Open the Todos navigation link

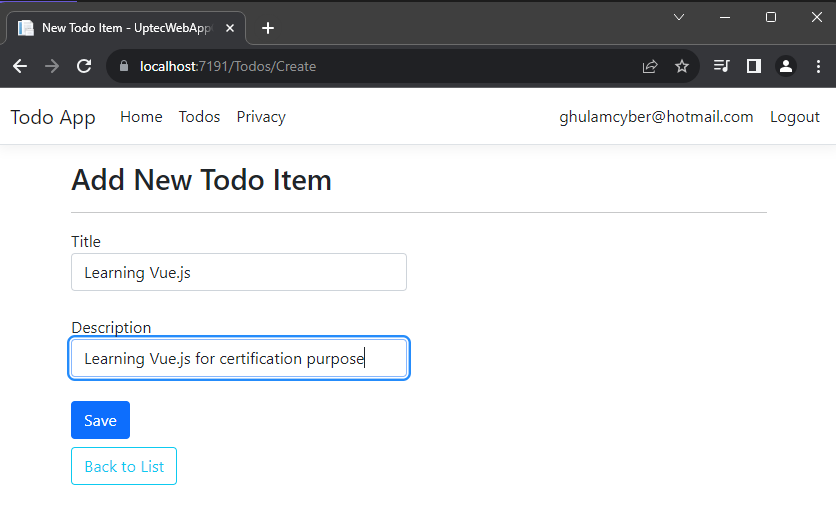199,117
